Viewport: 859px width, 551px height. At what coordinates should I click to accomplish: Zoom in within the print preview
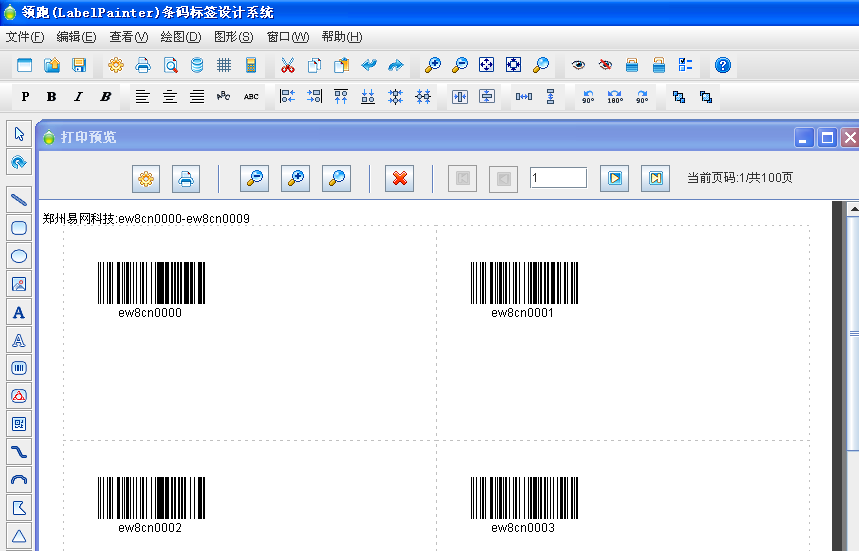pyautogui.click(x=295, y=178)
